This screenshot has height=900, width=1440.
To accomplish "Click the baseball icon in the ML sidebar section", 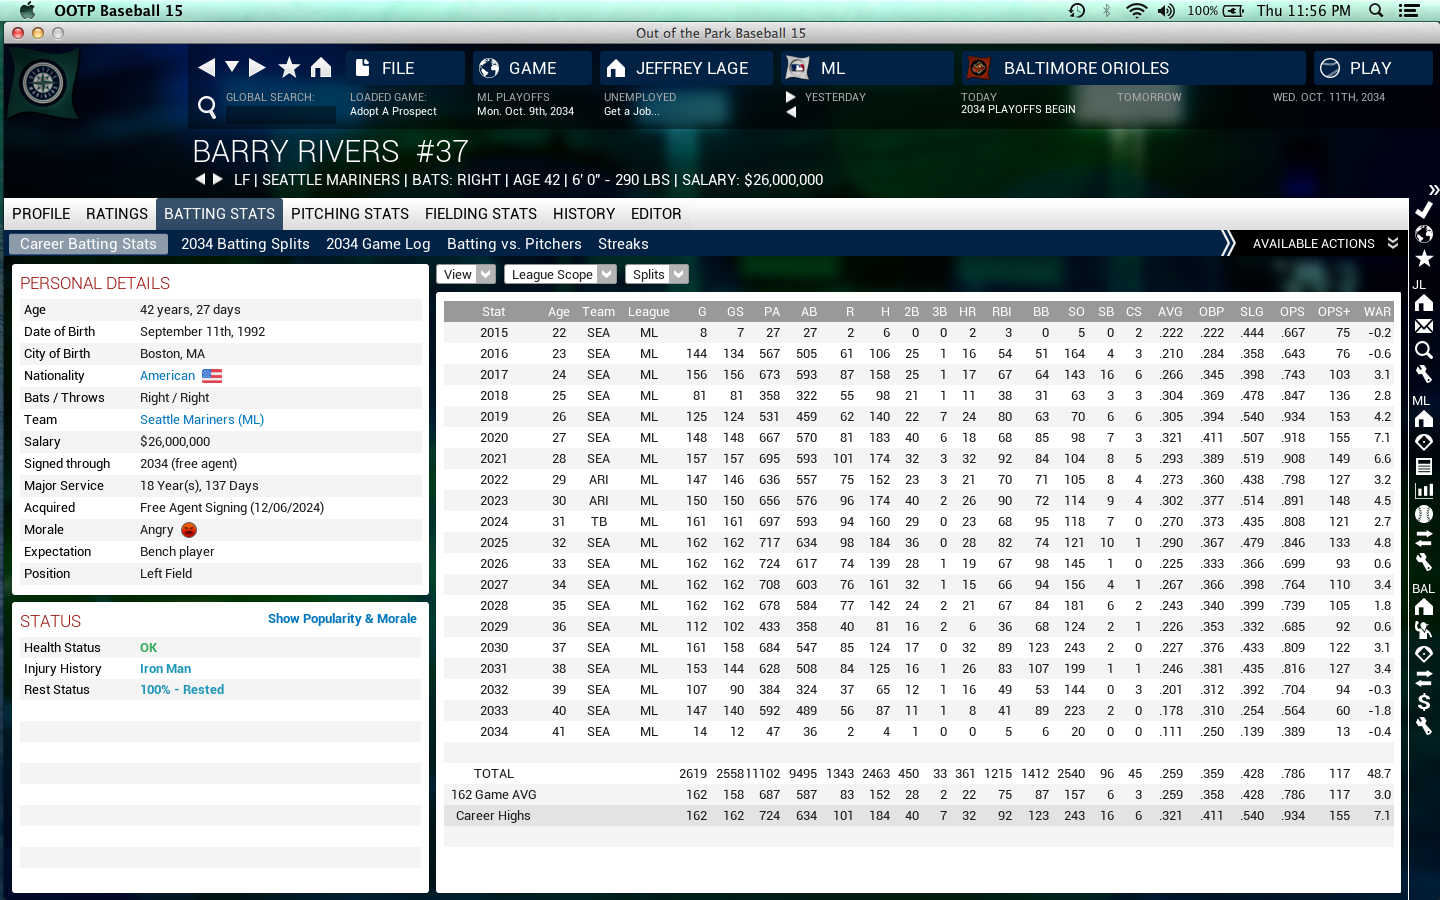I will pyautogui.click(x=1424, y=514).
